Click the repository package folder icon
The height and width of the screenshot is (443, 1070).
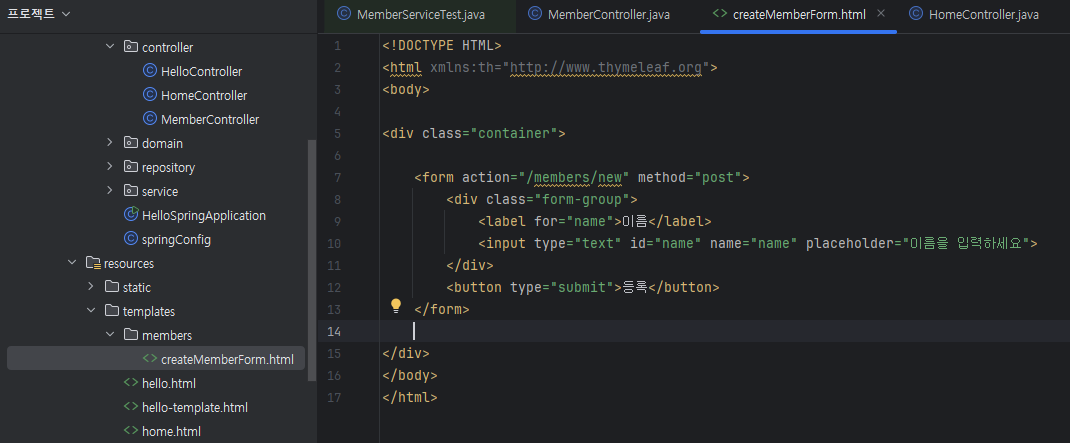[x=130, y=167]
